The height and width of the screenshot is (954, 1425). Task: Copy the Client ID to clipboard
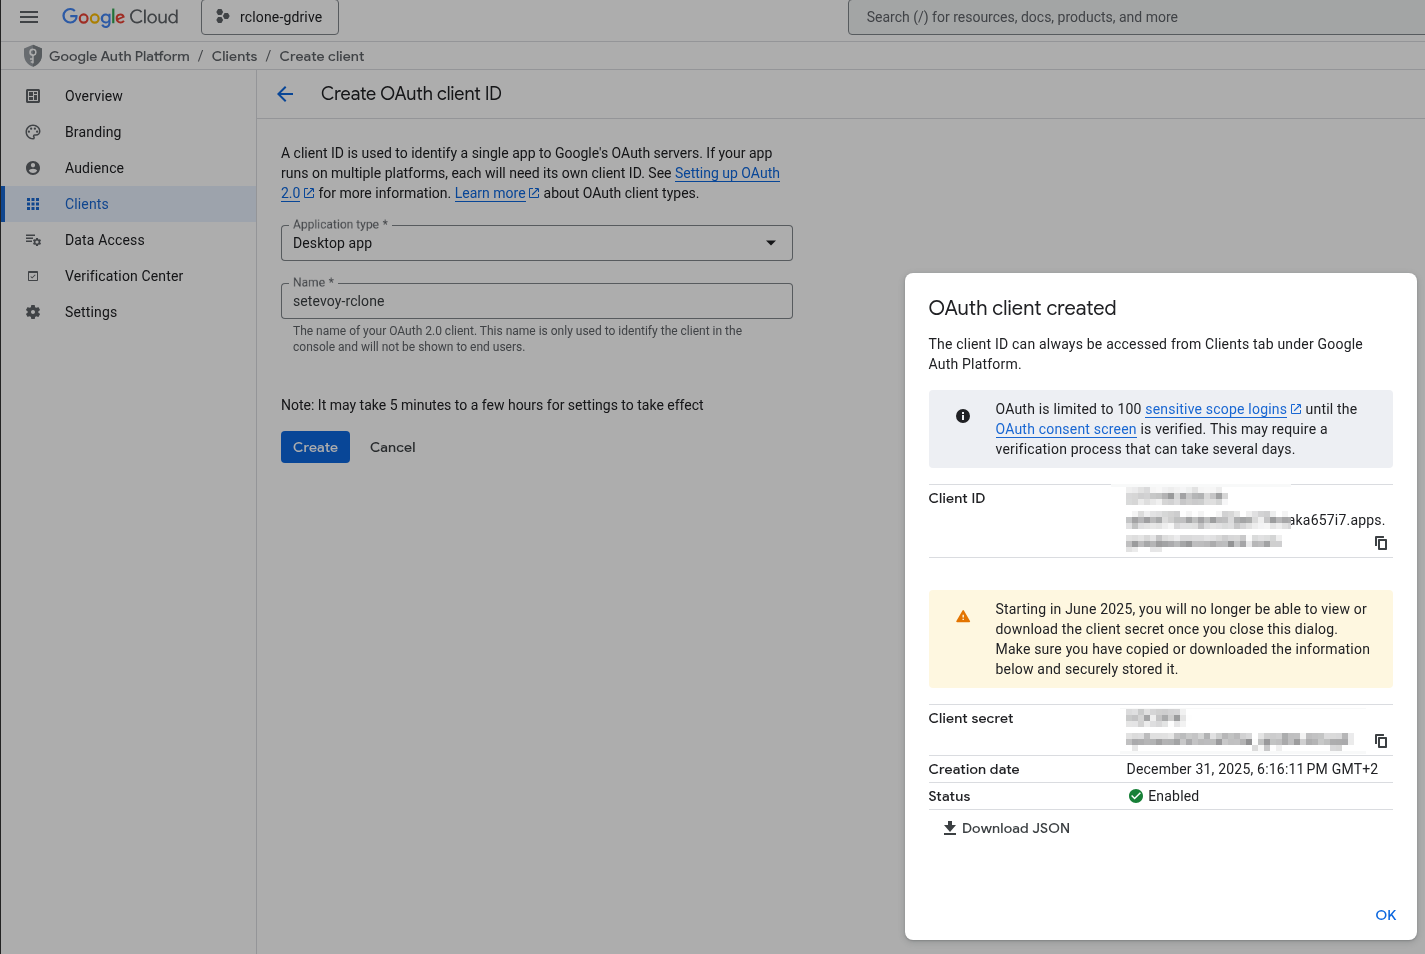click(x=1380, y=543)
